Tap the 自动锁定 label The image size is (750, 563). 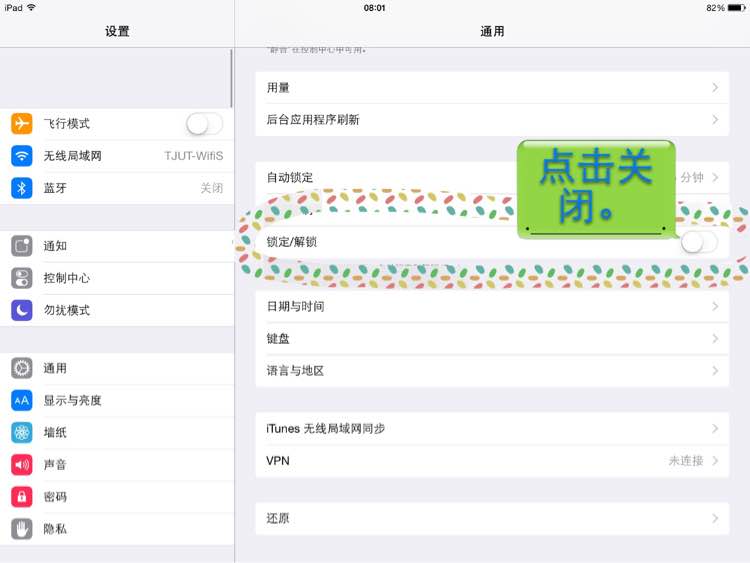tap(290, 177)
